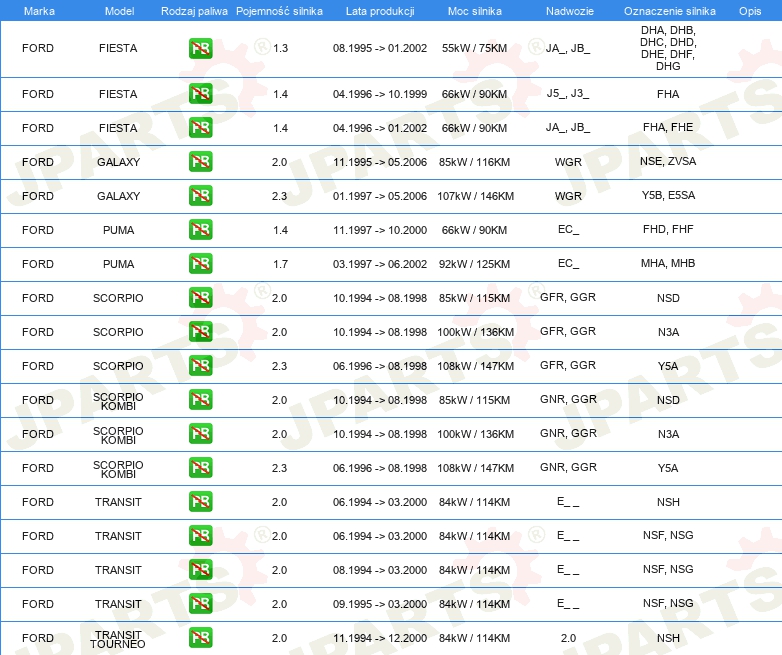Click the Opis column header
This screenshot has width=782, height=655.
click(750, 11)
